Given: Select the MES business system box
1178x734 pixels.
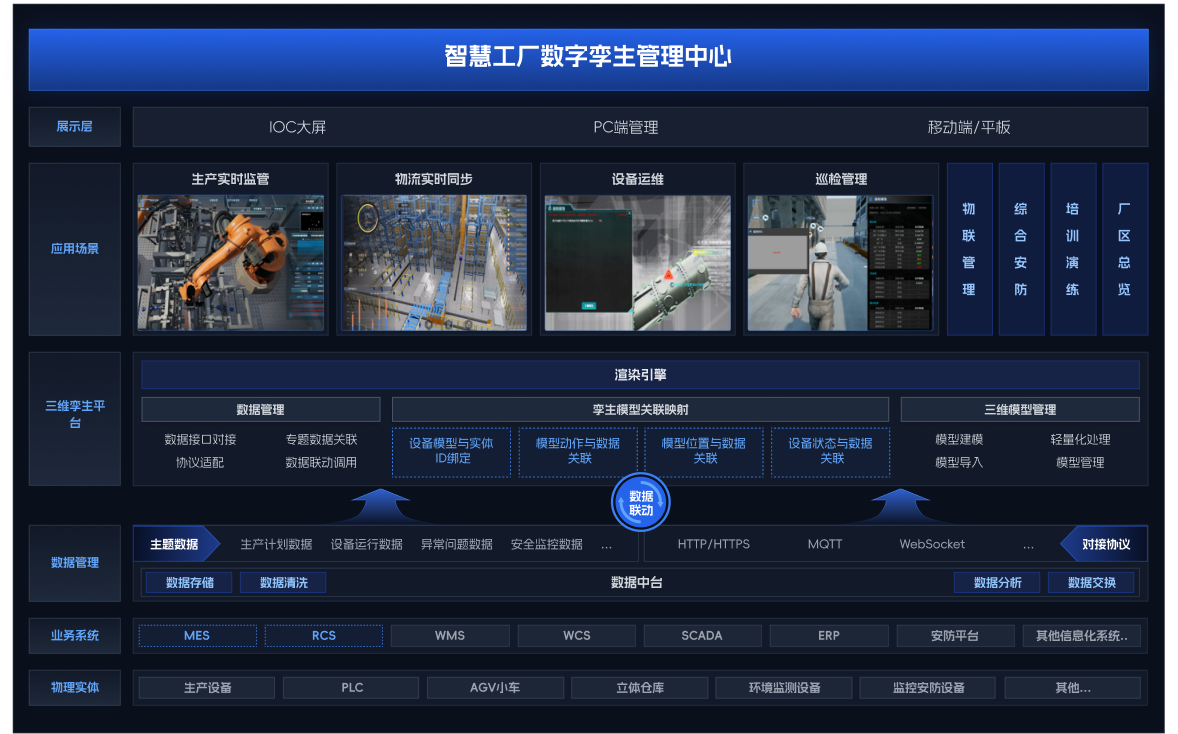Looking at the screenshot, I should [197, 636].
